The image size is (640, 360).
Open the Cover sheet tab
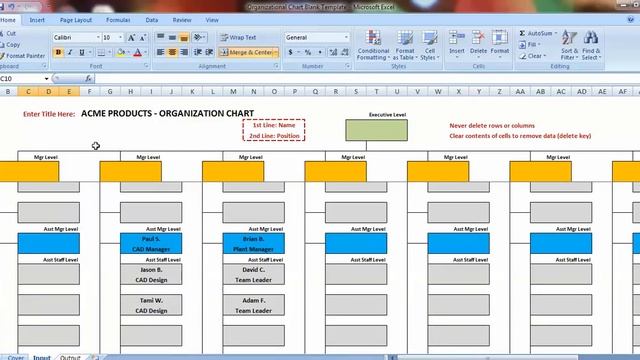pos(16,357)
